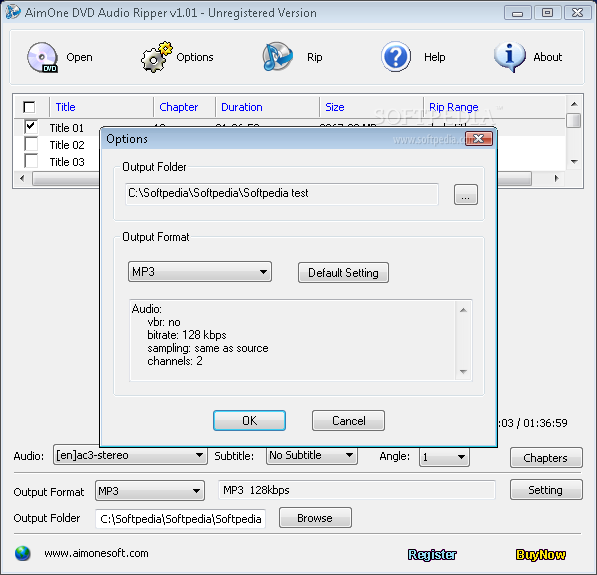Image resolution: width=597 pixels, height=575 pixels.
Task: Click the Output Folder path field in Options
Action: [x=282, y=194]
